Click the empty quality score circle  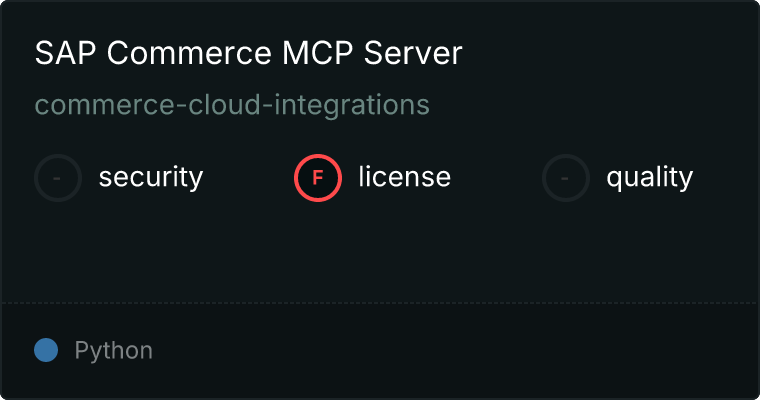[566, 178]
